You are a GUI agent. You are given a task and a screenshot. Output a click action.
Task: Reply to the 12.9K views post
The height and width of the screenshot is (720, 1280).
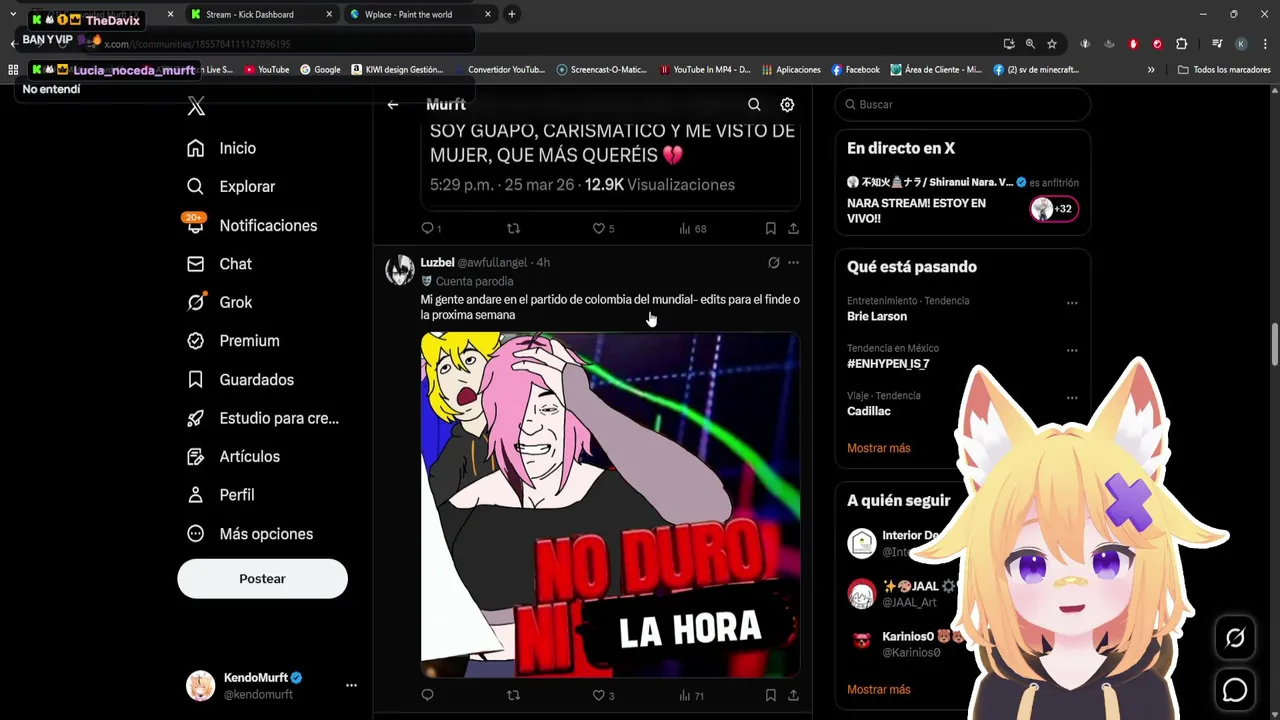tap(430, 229)
